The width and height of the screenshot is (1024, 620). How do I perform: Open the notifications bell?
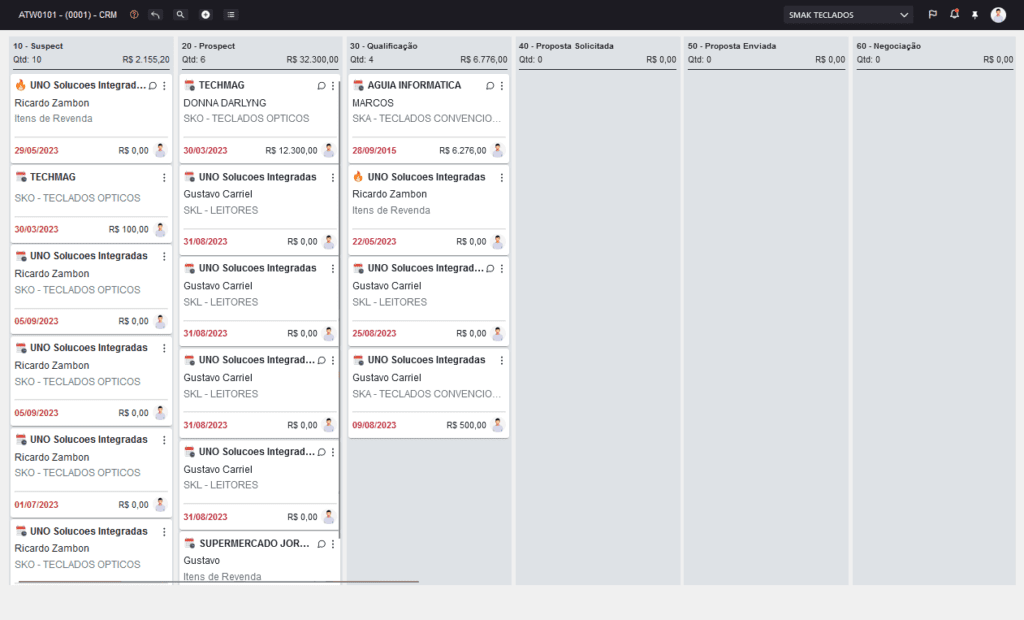click(x=954, y=14)
